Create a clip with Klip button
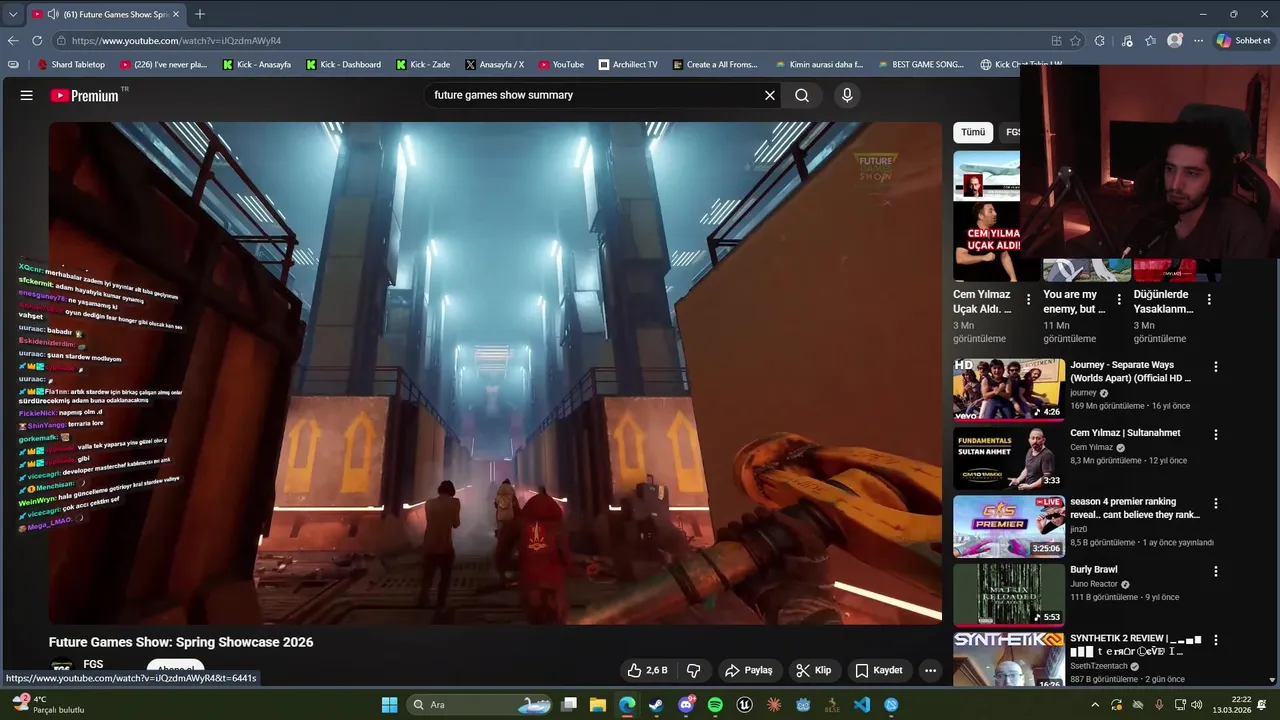1280x720 pixels. point(814,670)
